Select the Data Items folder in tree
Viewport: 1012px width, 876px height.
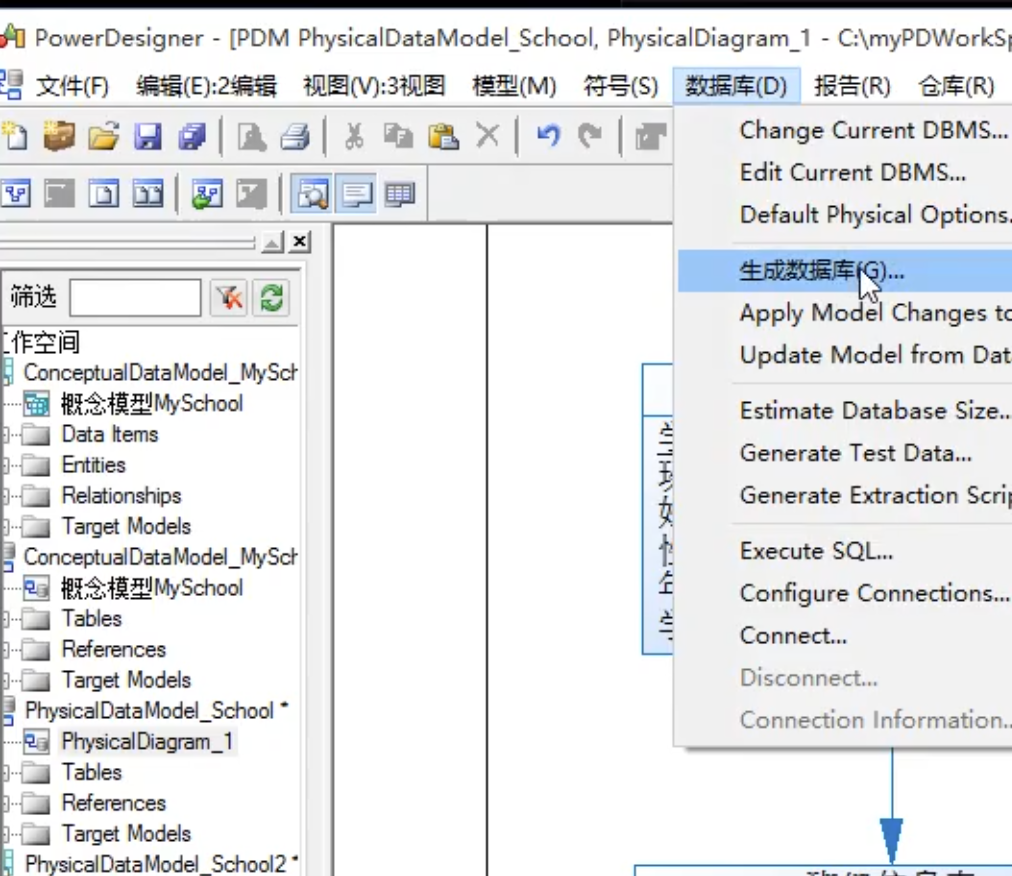click(110, 434)
